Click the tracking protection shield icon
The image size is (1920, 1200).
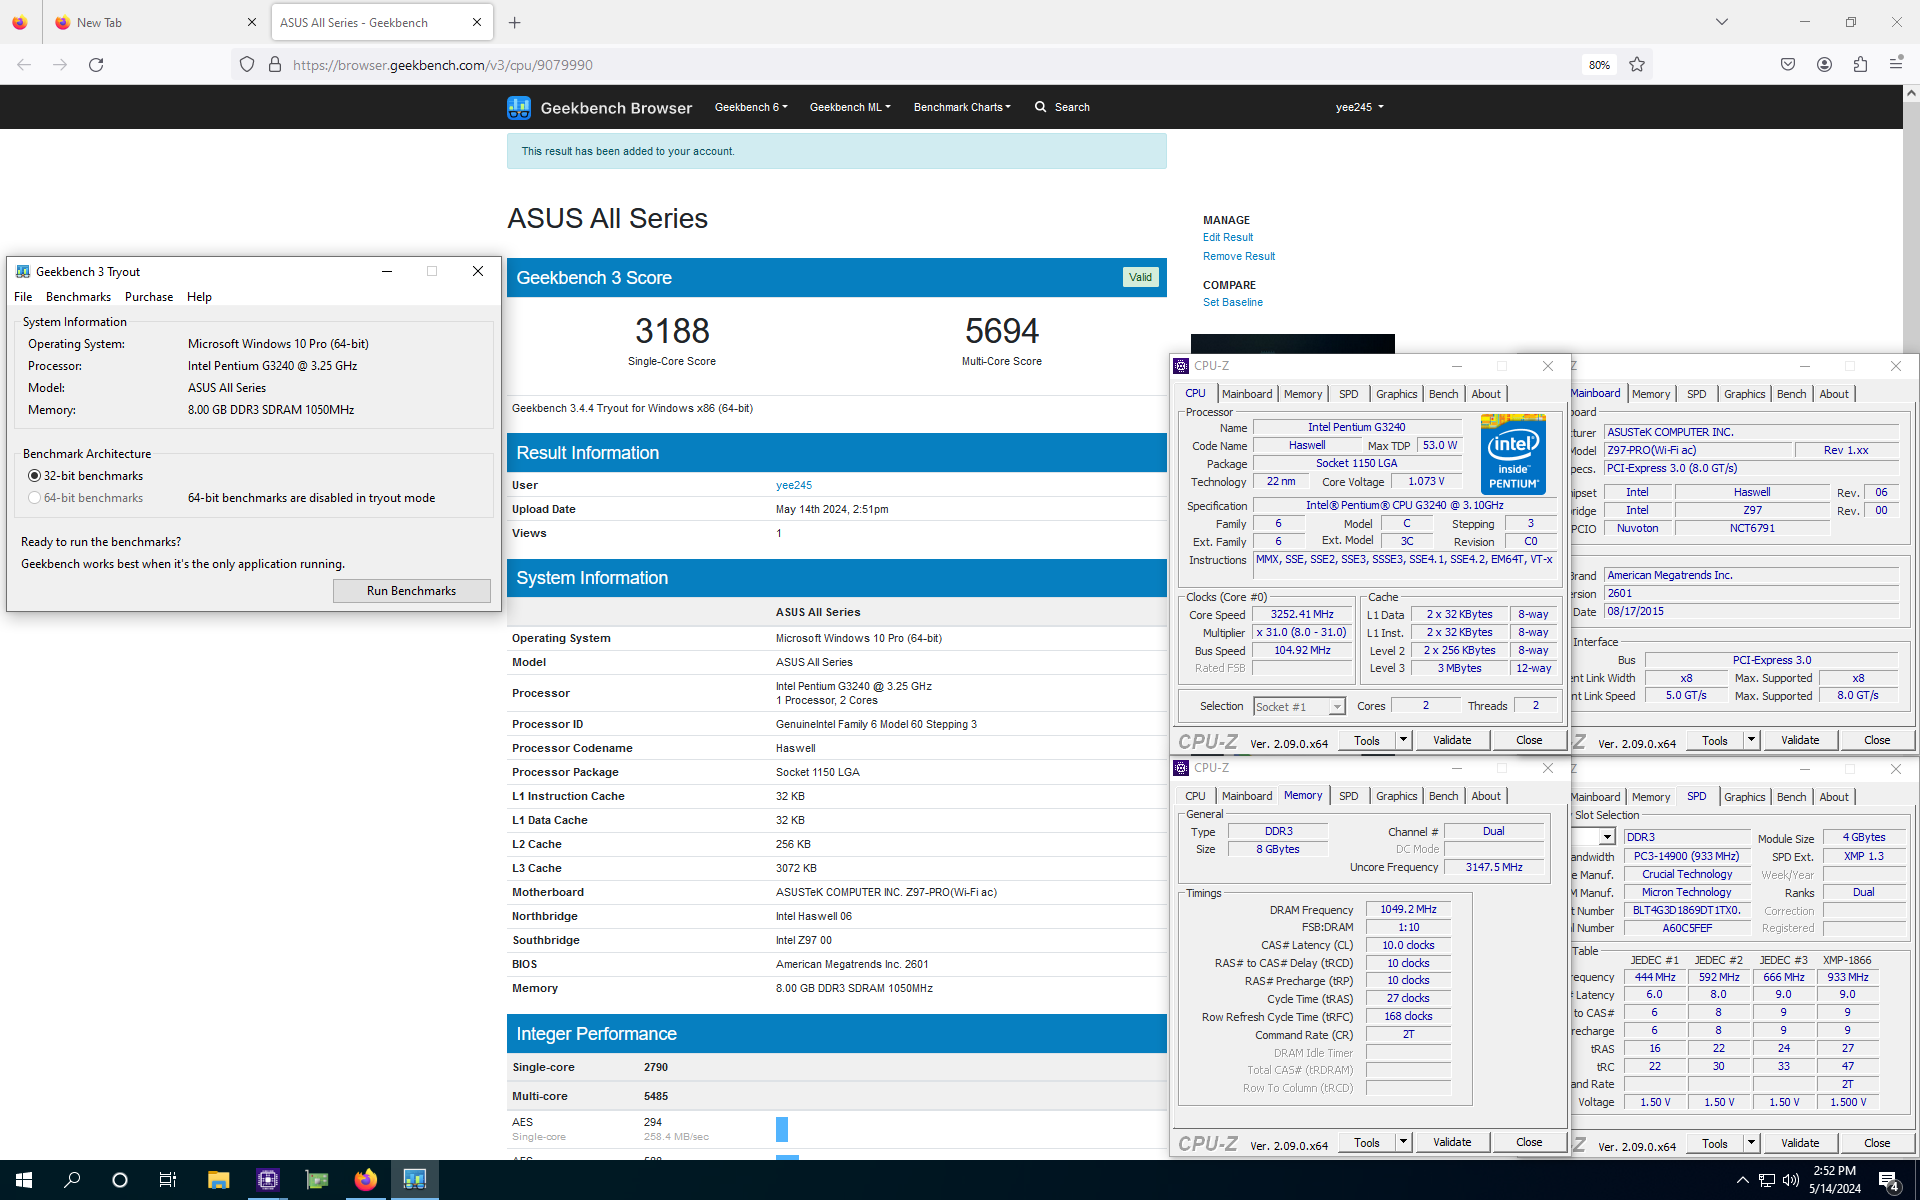click(x=247, y=65)
